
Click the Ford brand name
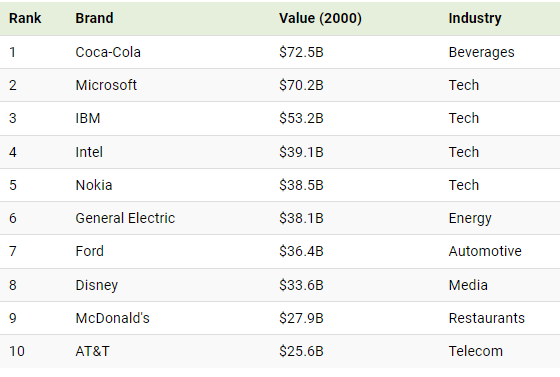click(90, 251)
